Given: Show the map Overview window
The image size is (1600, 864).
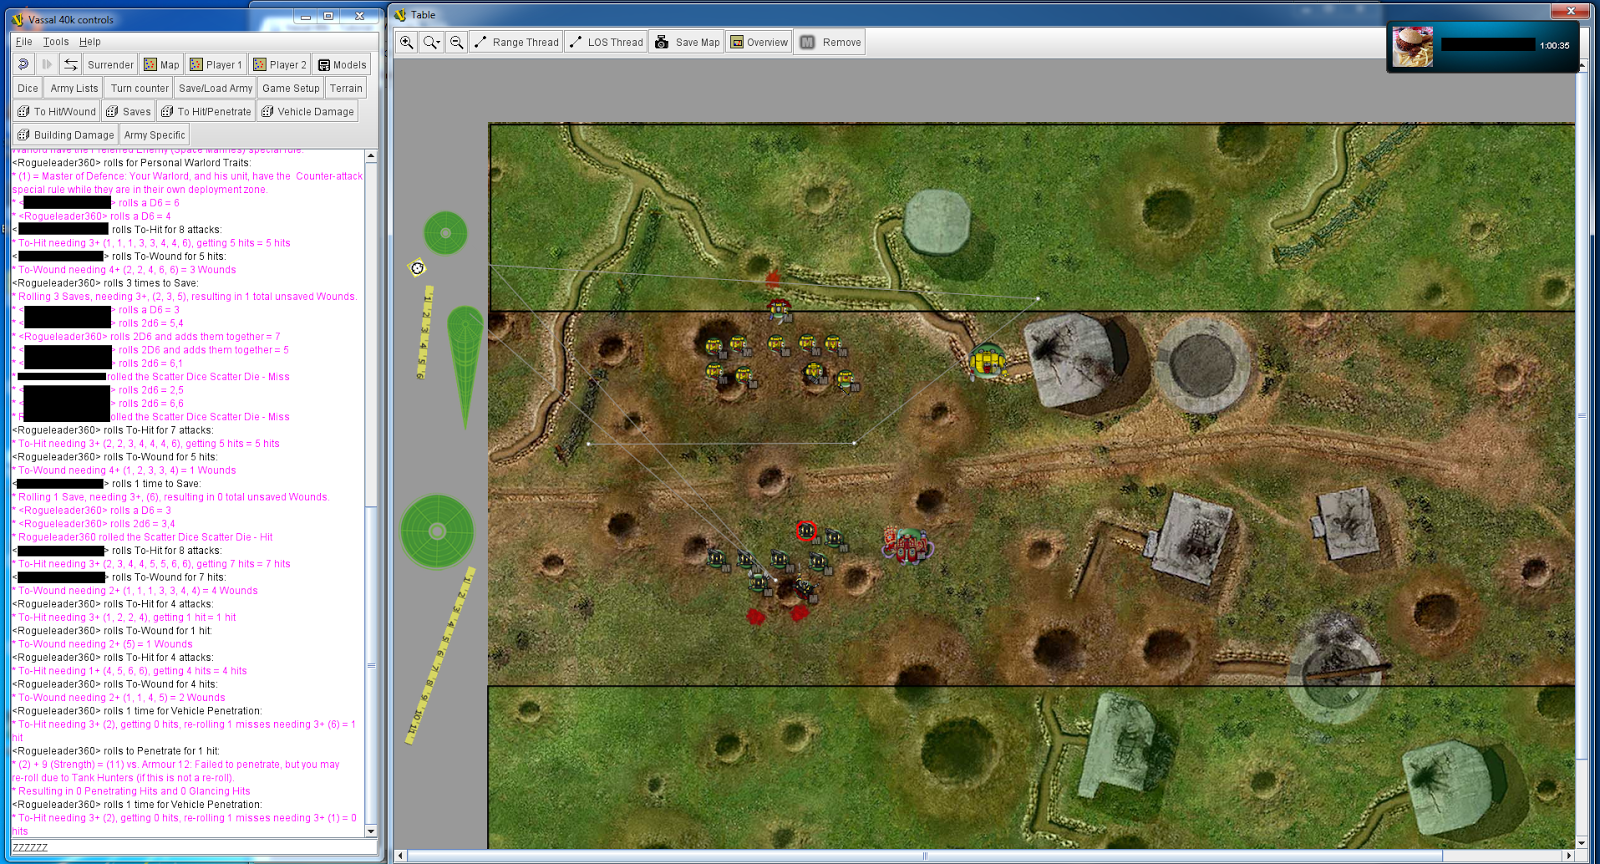Looking at the screenshot, I should point(759,42).
